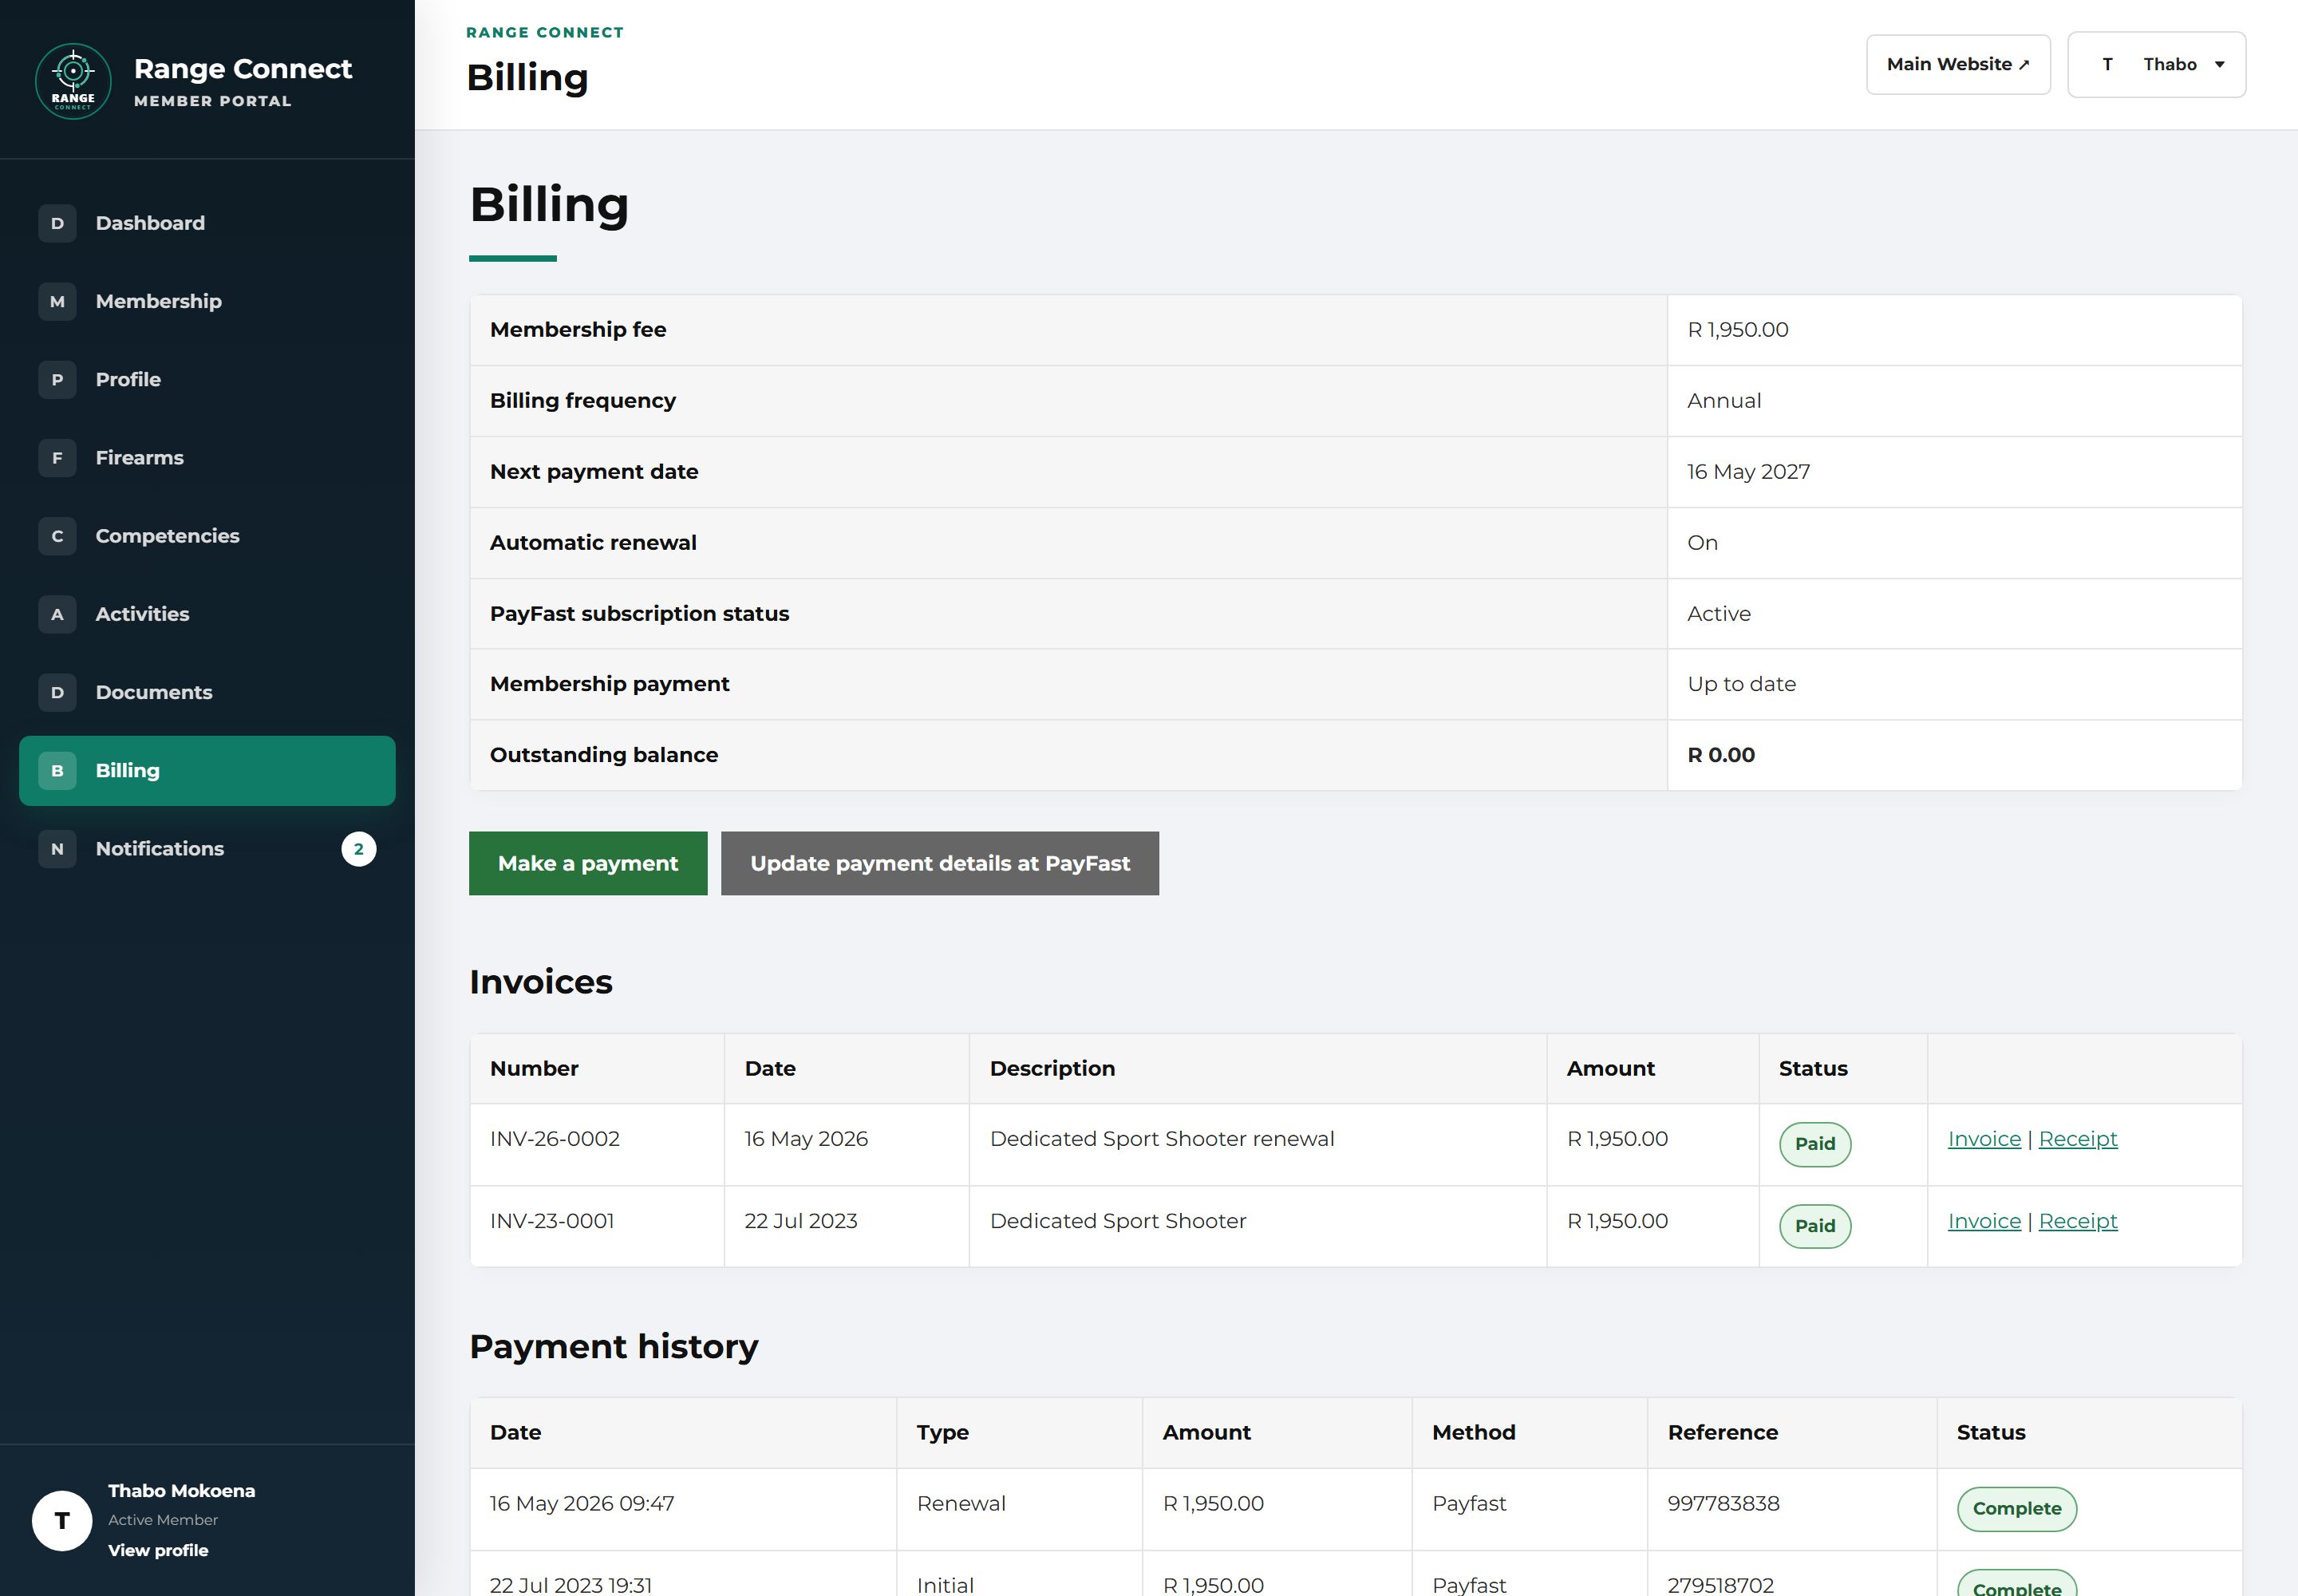Open Receipt link for INV-26-0002
The width and height of the screenshot is (2298, 1596).
pos(2078,1139)
